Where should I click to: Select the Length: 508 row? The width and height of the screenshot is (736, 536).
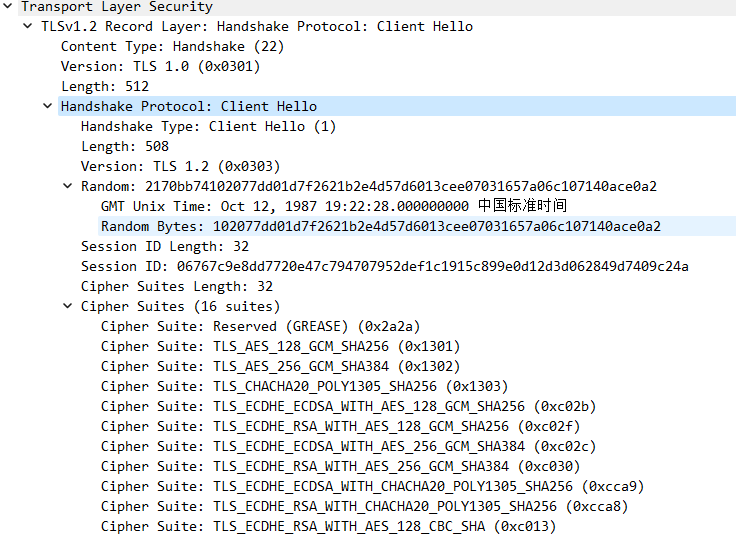click(x=124, y=146)
